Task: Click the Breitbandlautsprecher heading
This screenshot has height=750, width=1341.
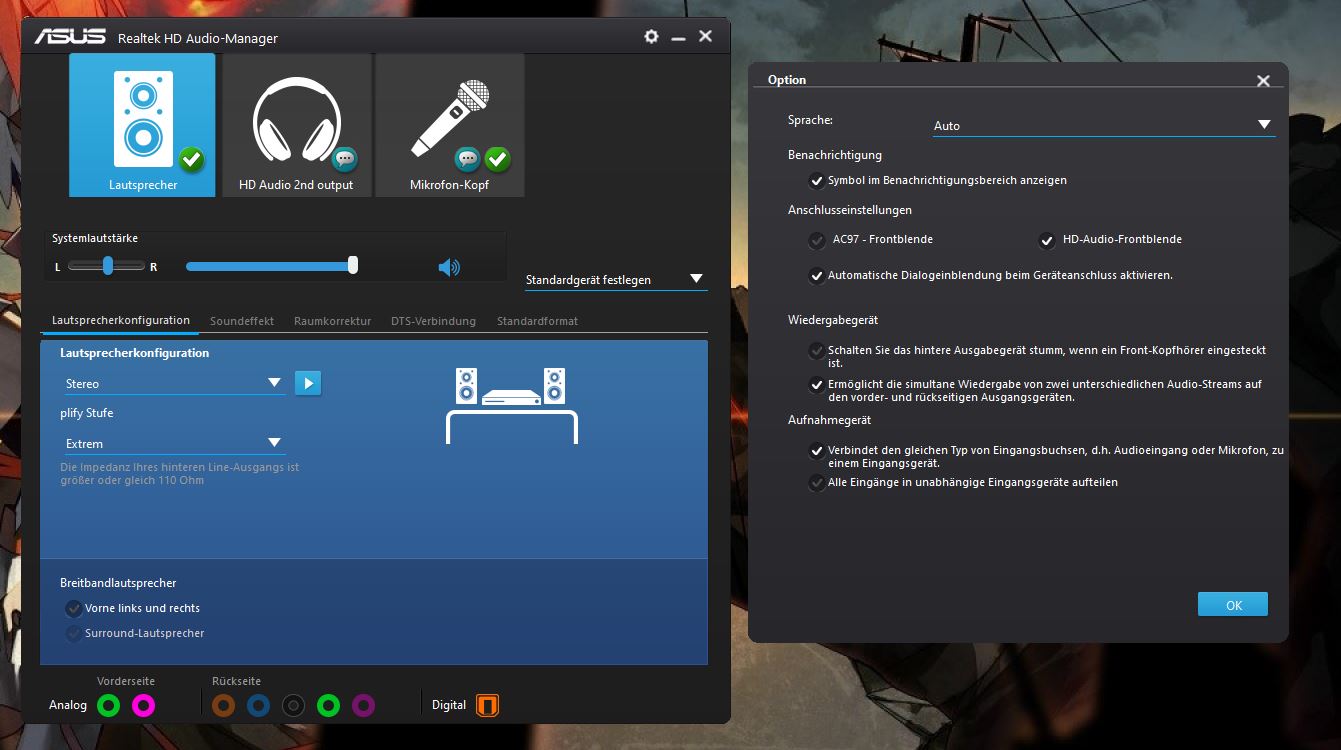Action: [118, 583]
